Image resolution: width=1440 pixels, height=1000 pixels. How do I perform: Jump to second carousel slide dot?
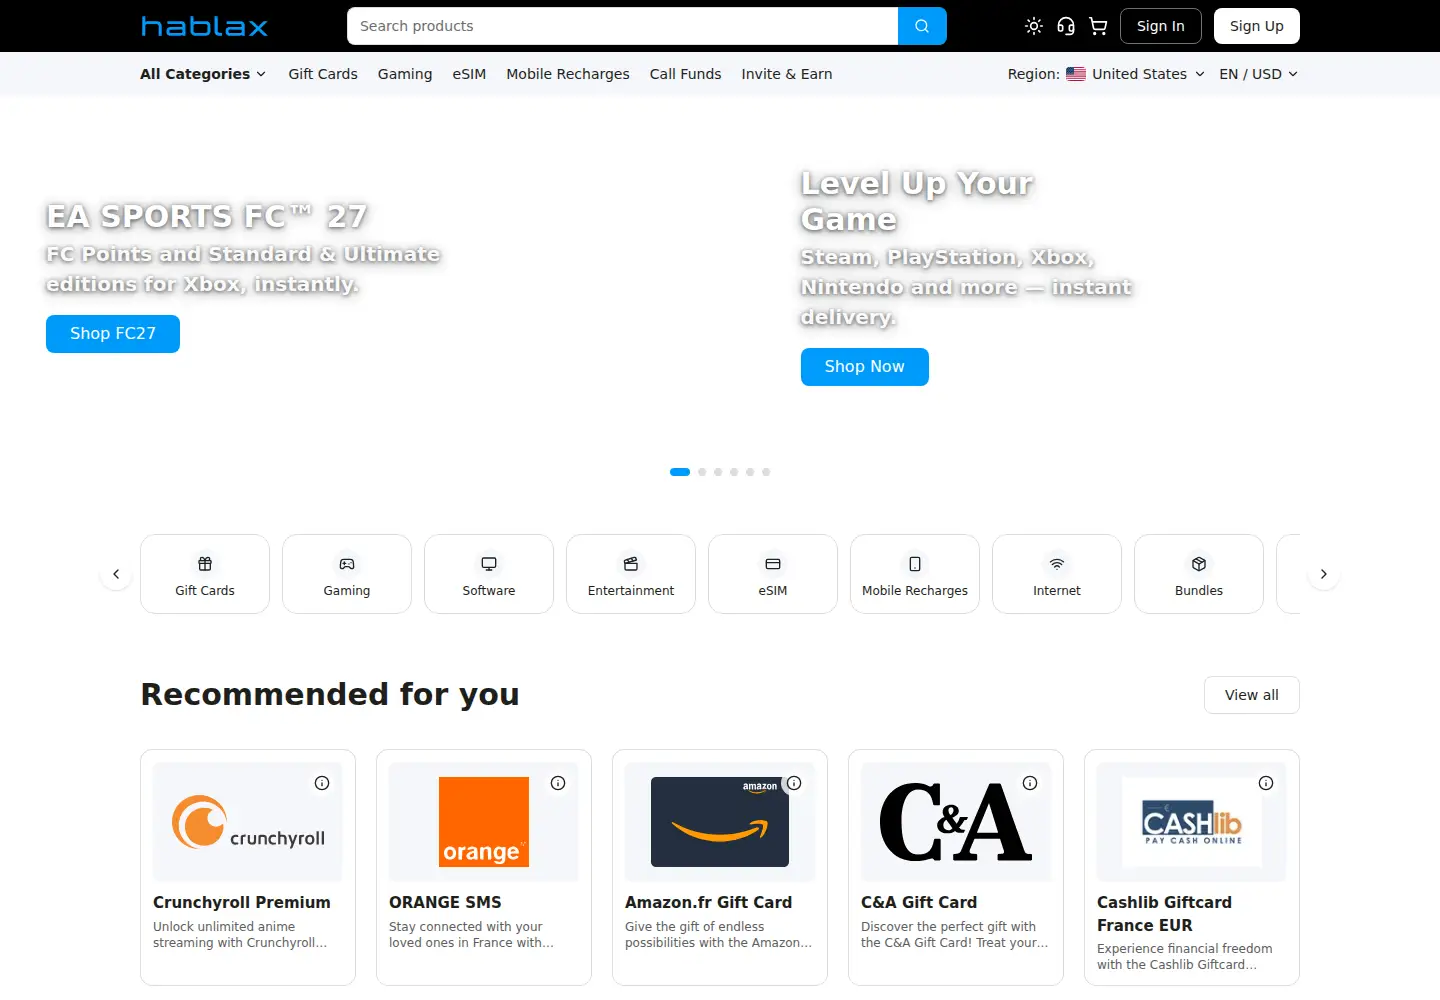(x=702, y=472)
